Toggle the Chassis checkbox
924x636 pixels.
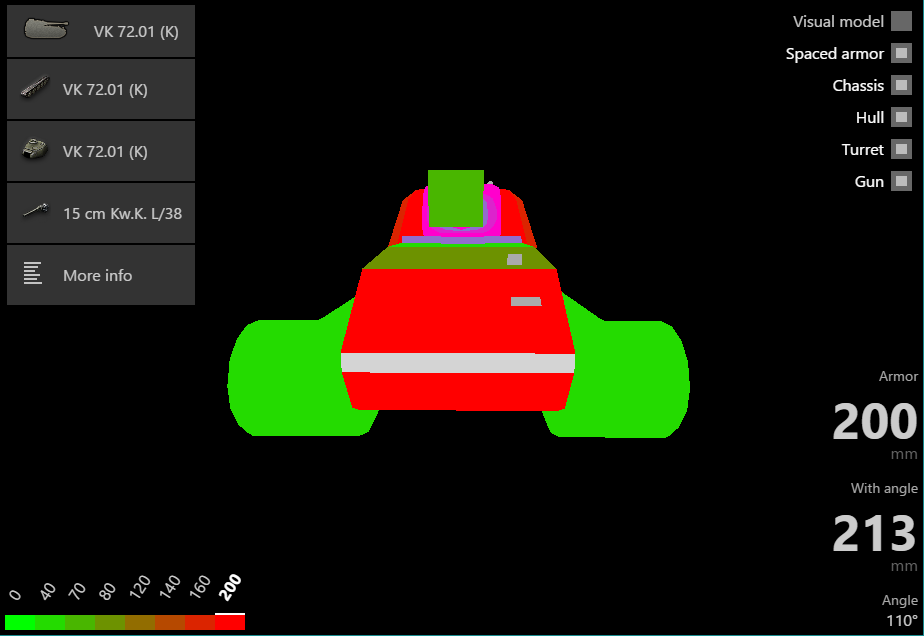[x=901, y=85]
